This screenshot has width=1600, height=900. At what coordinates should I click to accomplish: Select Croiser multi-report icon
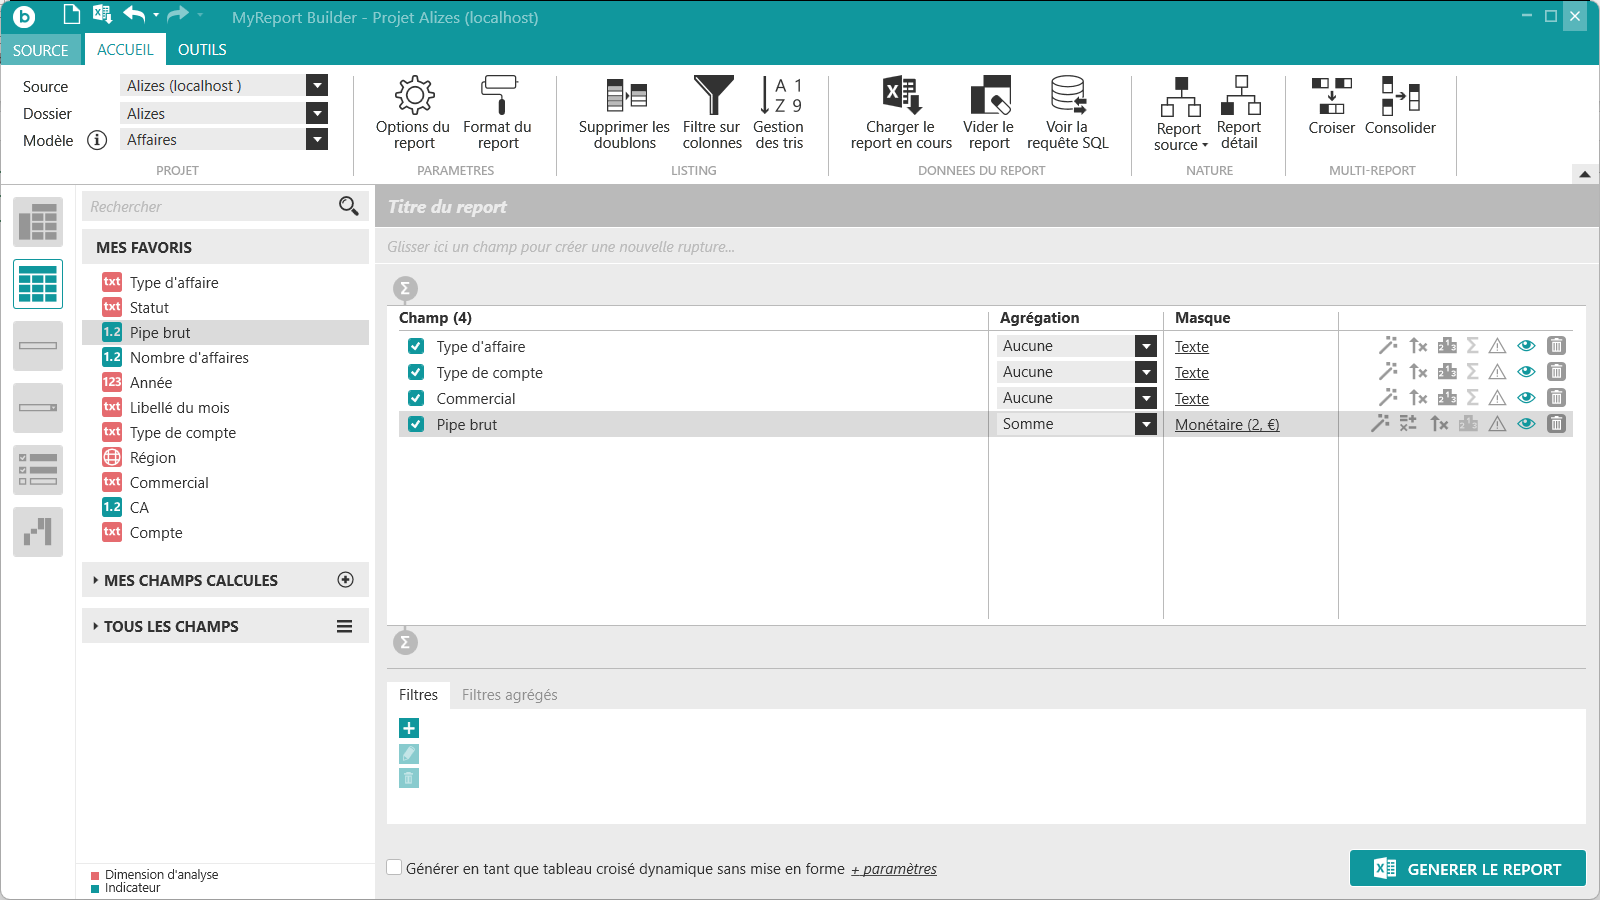(1331, 106)
